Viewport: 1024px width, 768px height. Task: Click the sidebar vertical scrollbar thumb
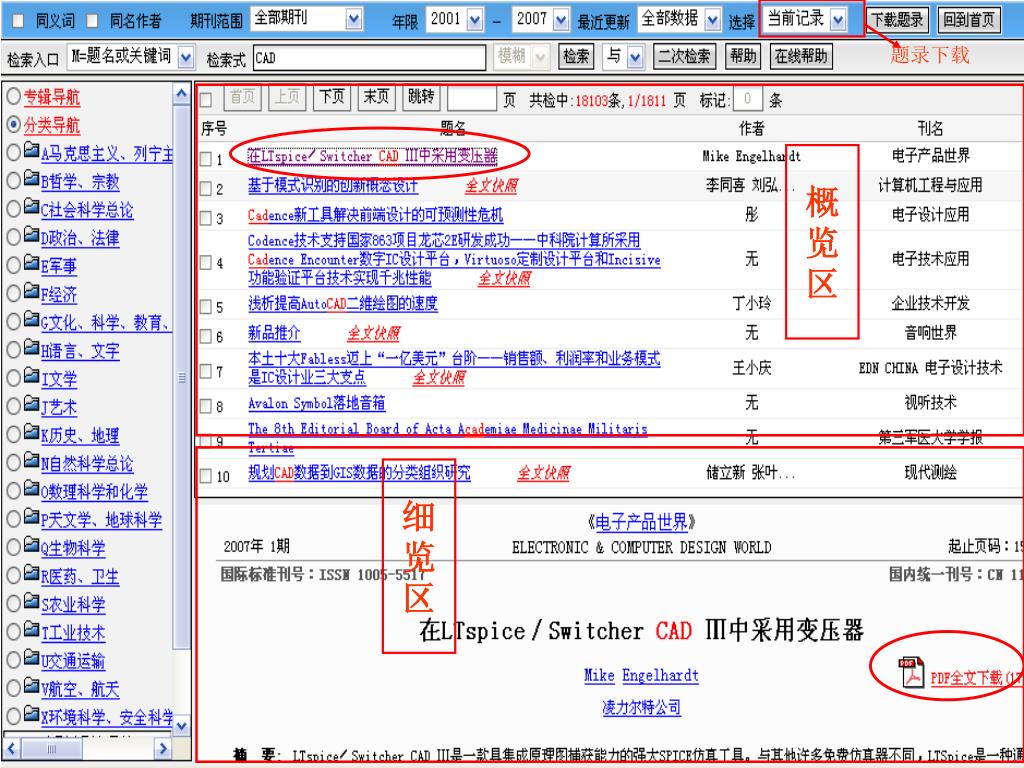click(x=182, y=377)
